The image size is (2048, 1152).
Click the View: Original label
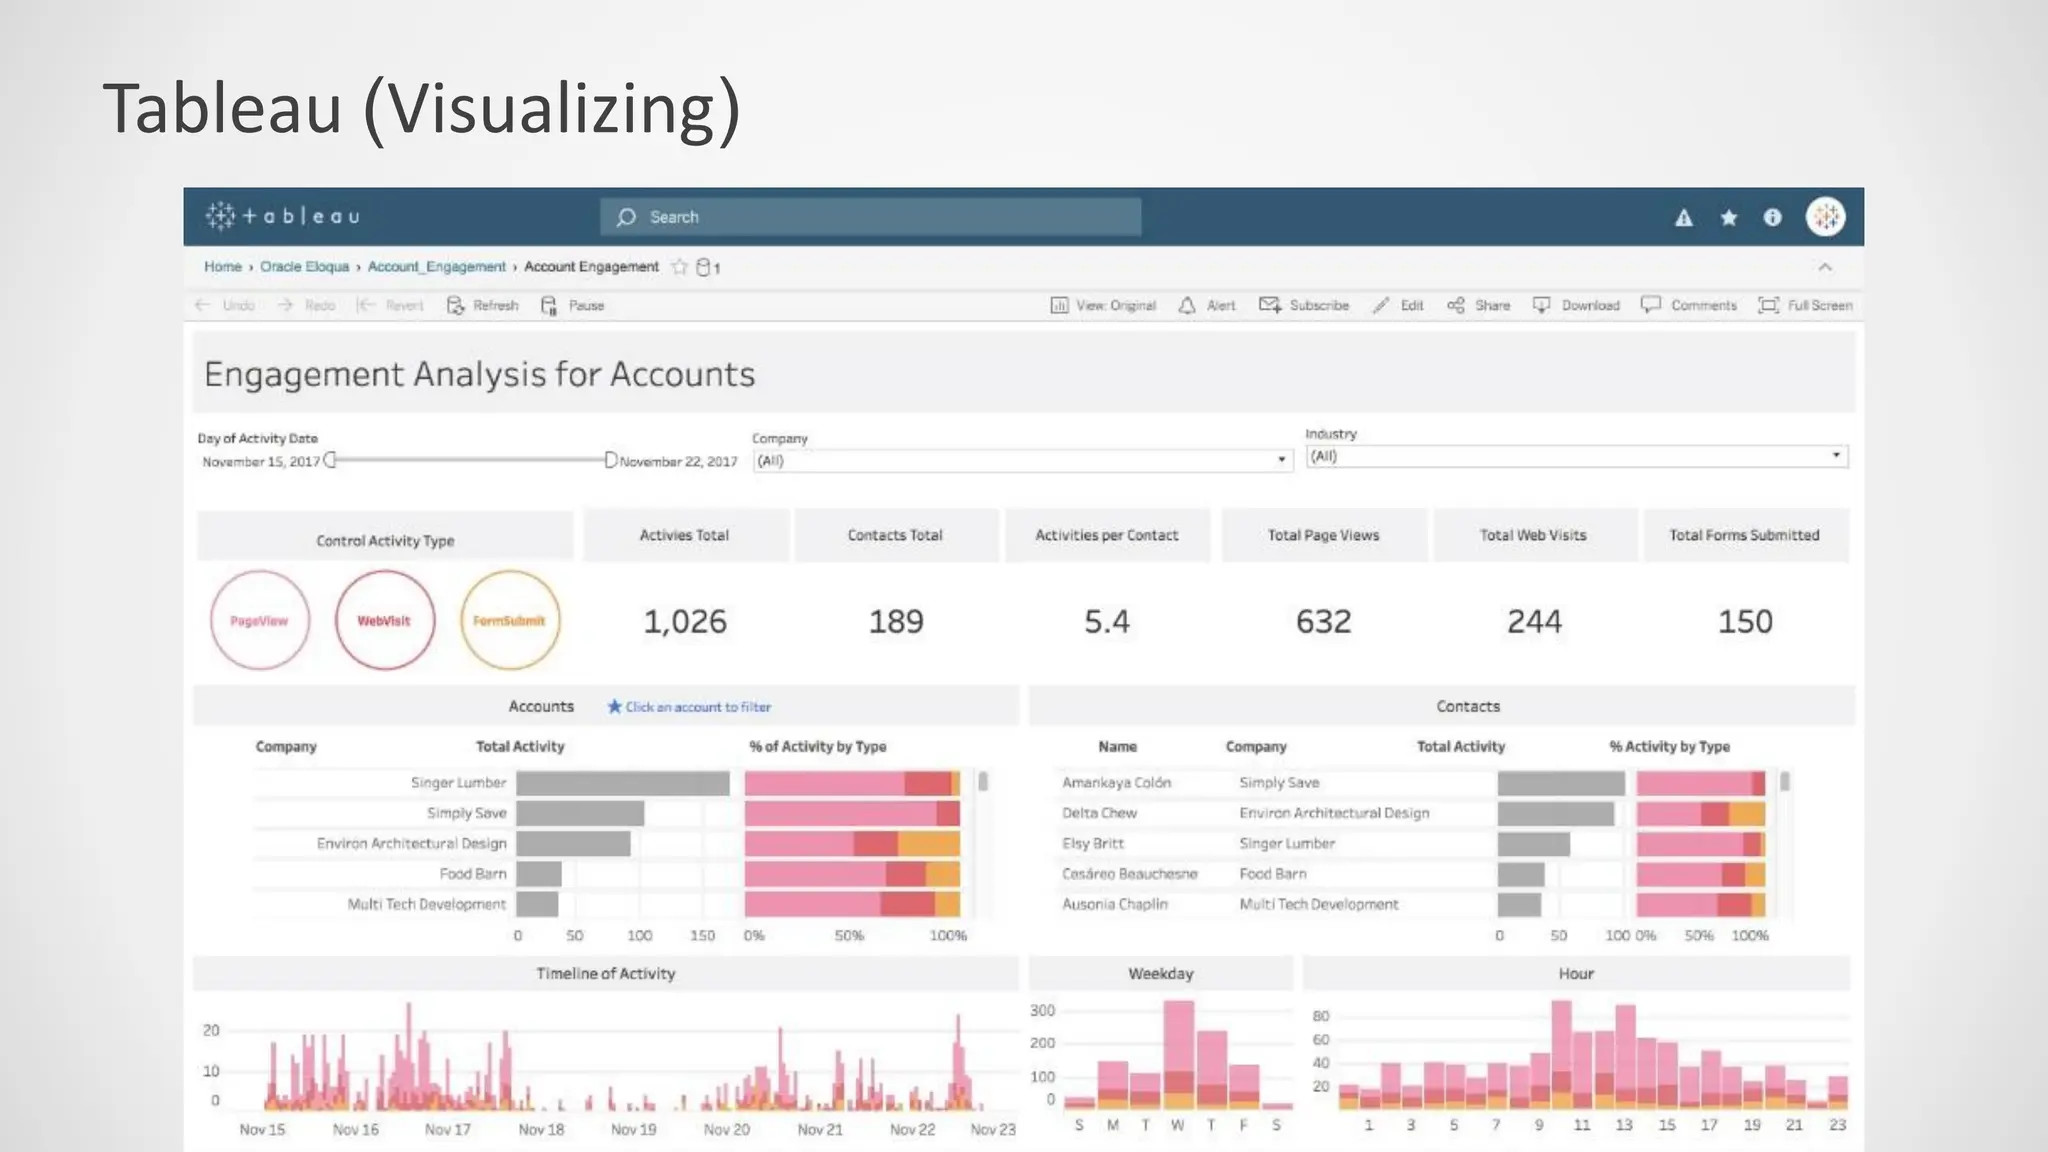click(x=1116, y=305)
